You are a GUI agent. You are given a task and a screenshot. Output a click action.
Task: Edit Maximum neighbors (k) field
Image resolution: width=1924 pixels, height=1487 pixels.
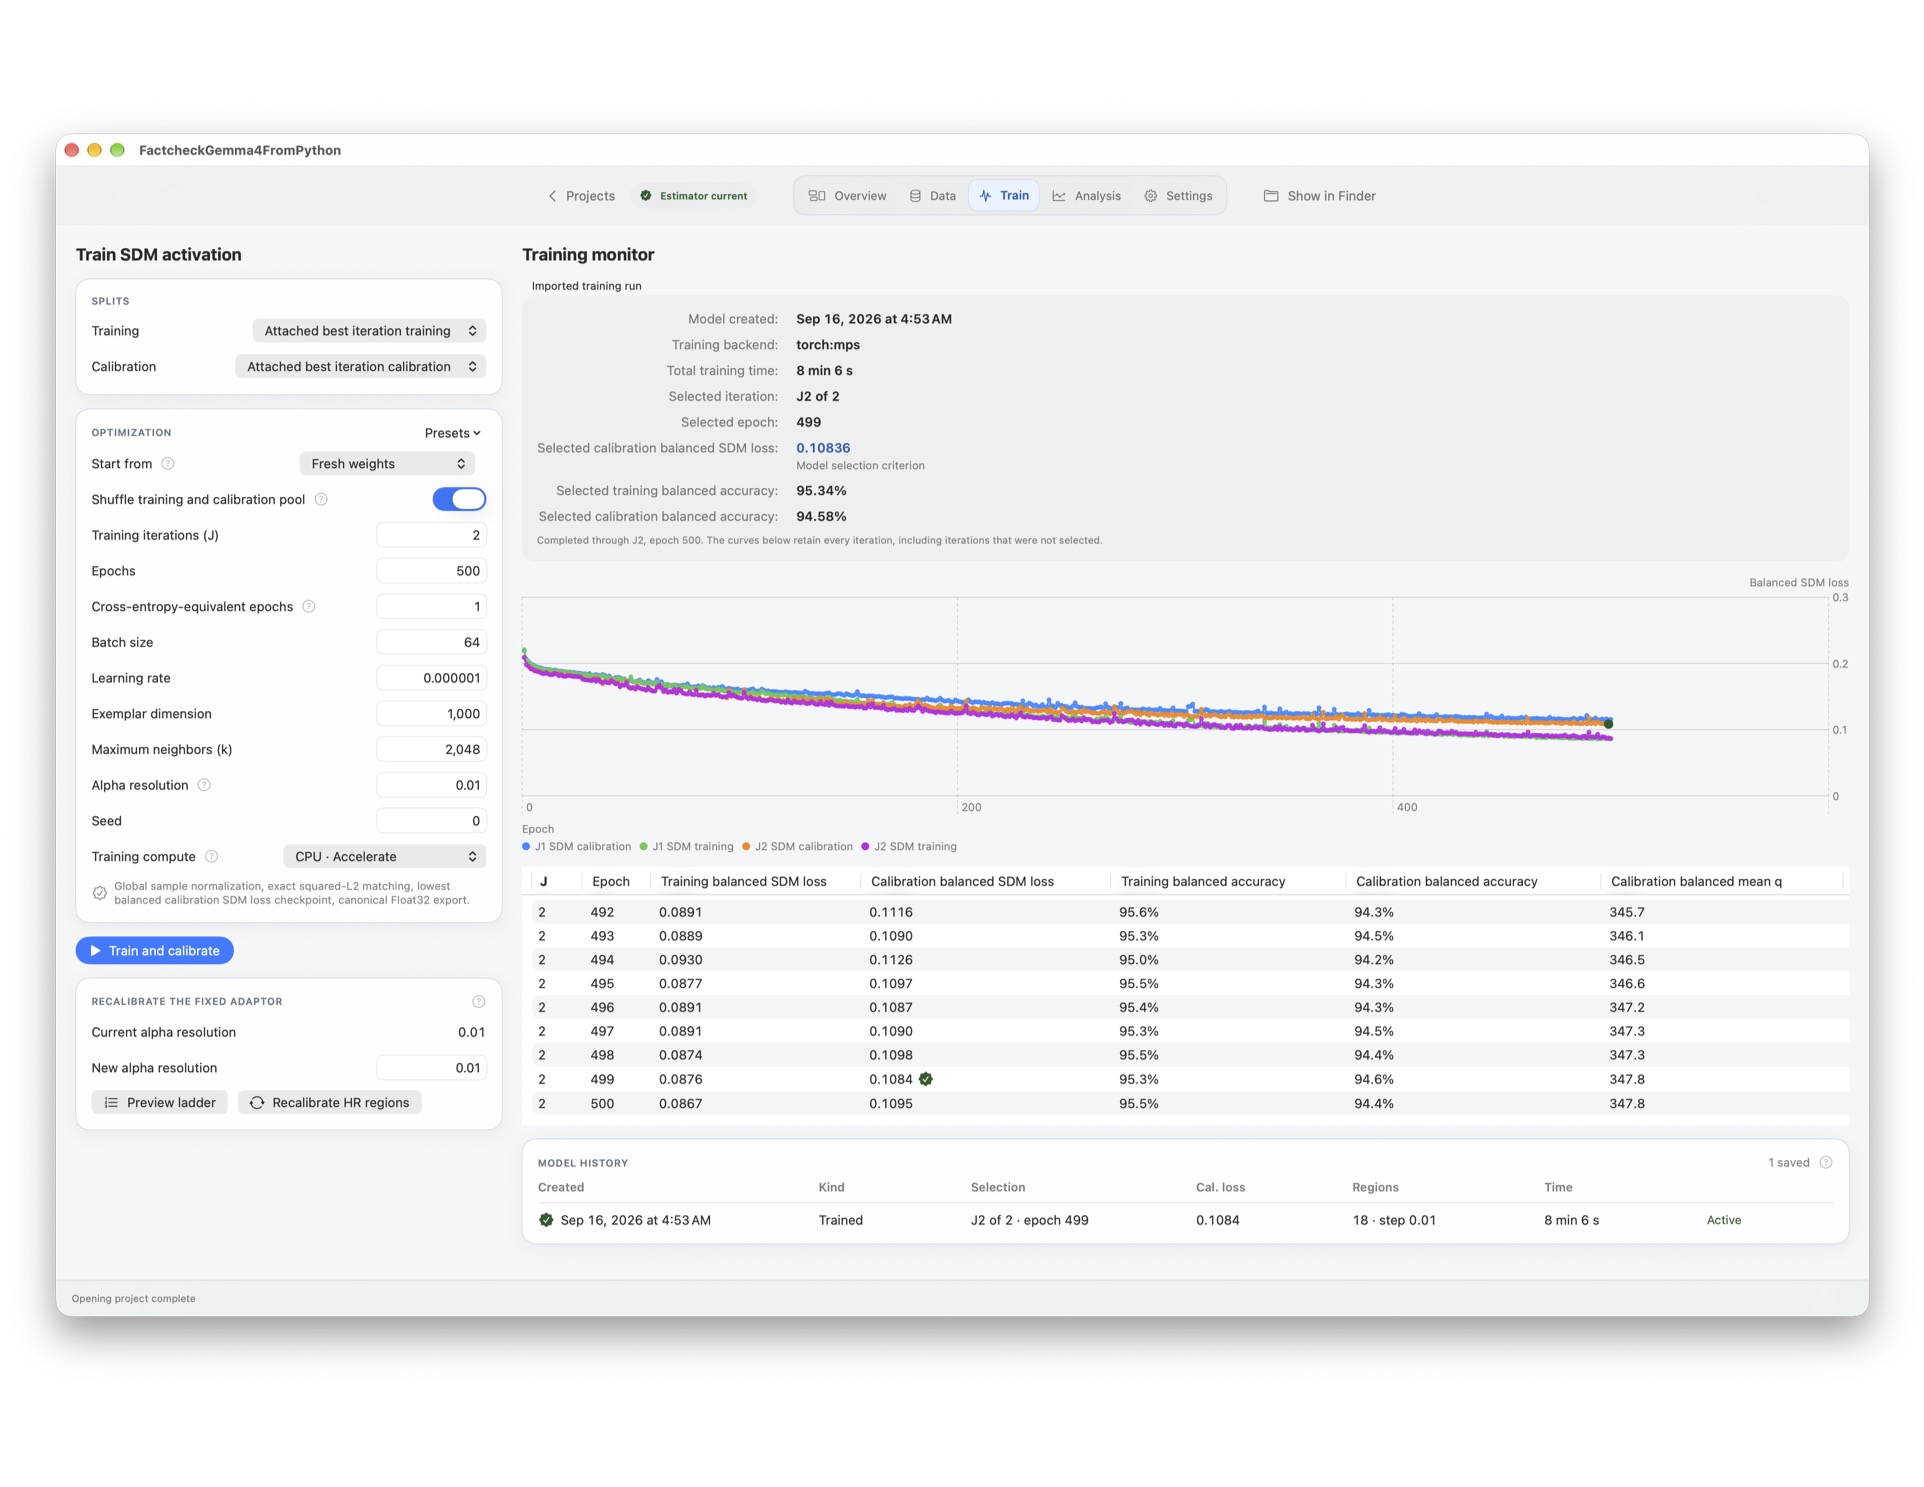(x=431, y=750)
